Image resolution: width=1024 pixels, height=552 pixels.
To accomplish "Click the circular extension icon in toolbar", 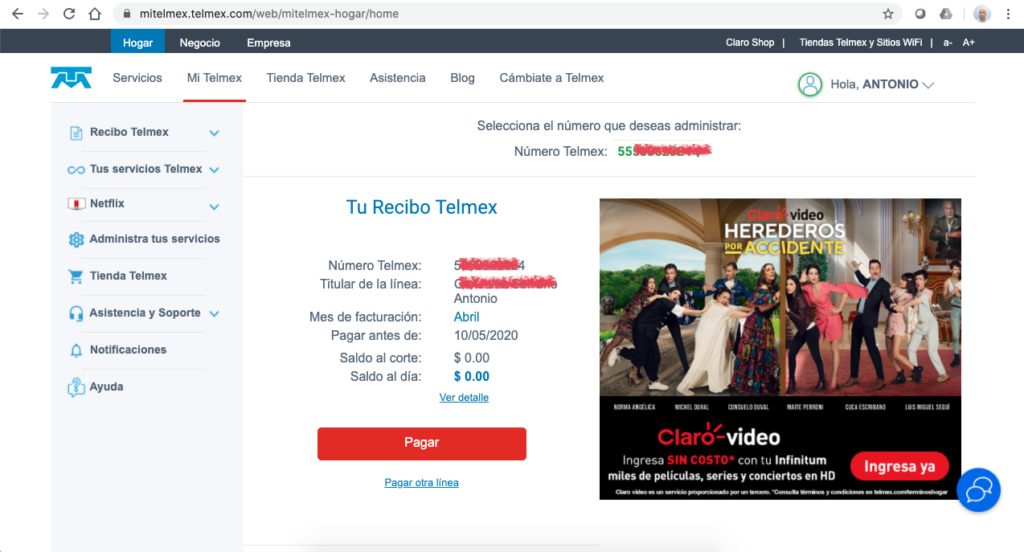I will coord(920,14).
